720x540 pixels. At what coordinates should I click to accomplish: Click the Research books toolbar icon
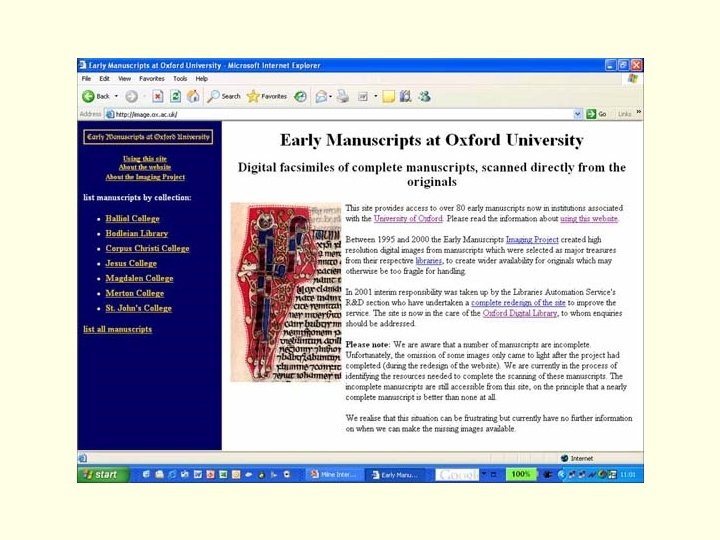[405, 96]
